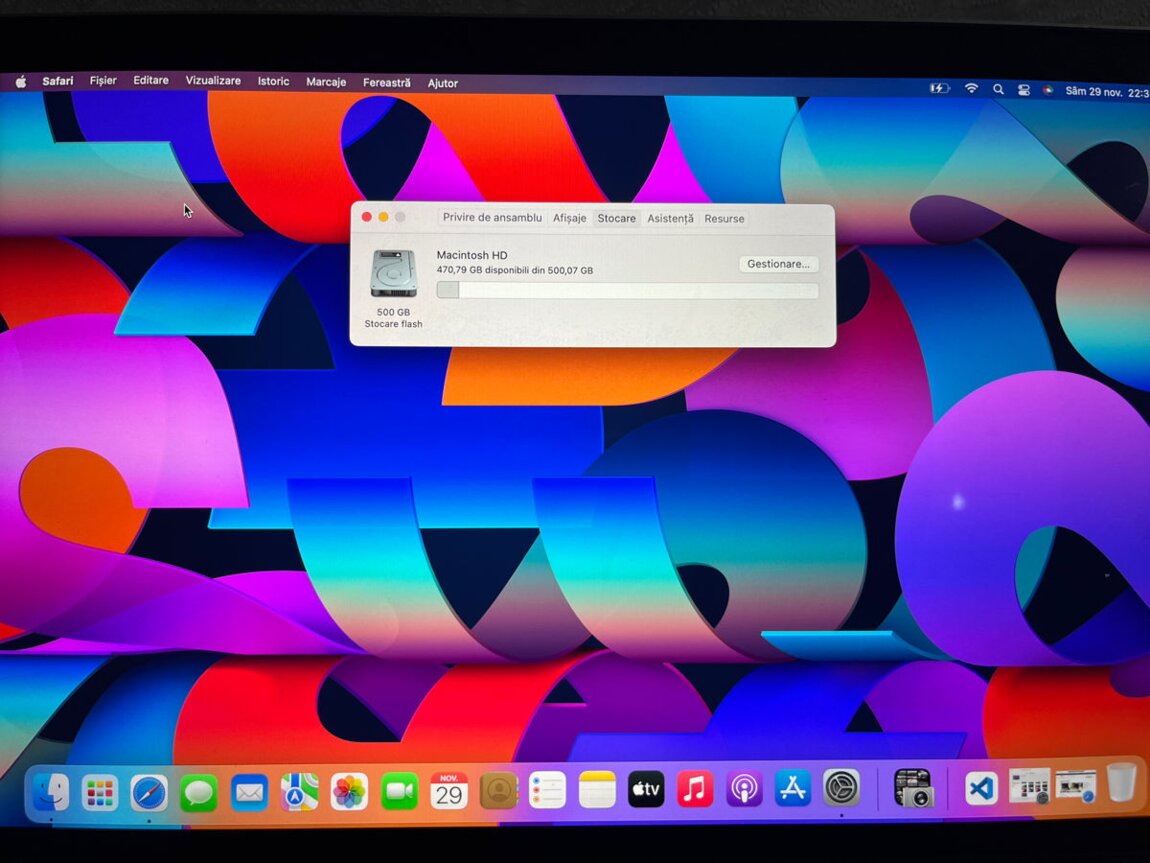The height and width of the screenshot is (863, 1150).
Task: Click the Gestionare... button
Action: coord(778,264)
